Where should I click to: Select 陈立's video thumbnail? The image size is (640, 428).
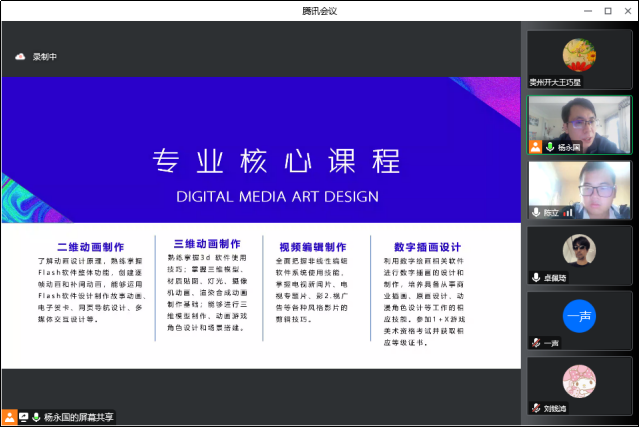click(x=580, y=187)
